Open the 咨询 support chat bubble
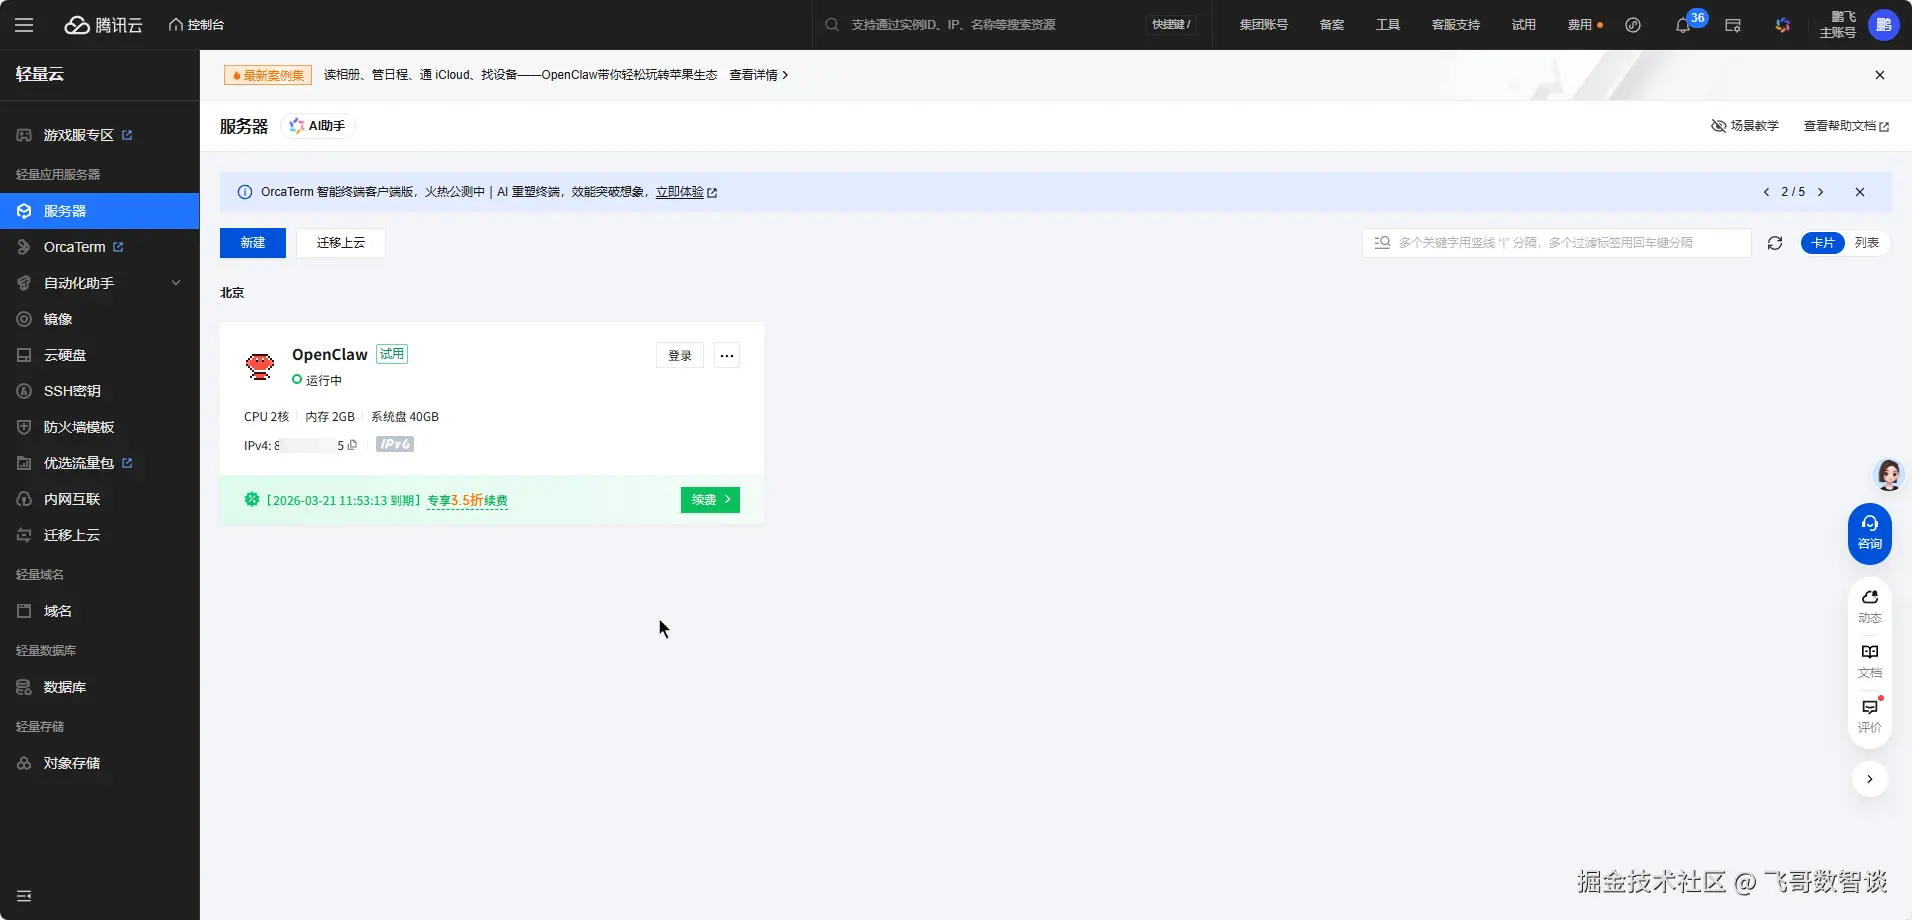The width and height of the screenshot is (1912, 920). [1870, 533]
